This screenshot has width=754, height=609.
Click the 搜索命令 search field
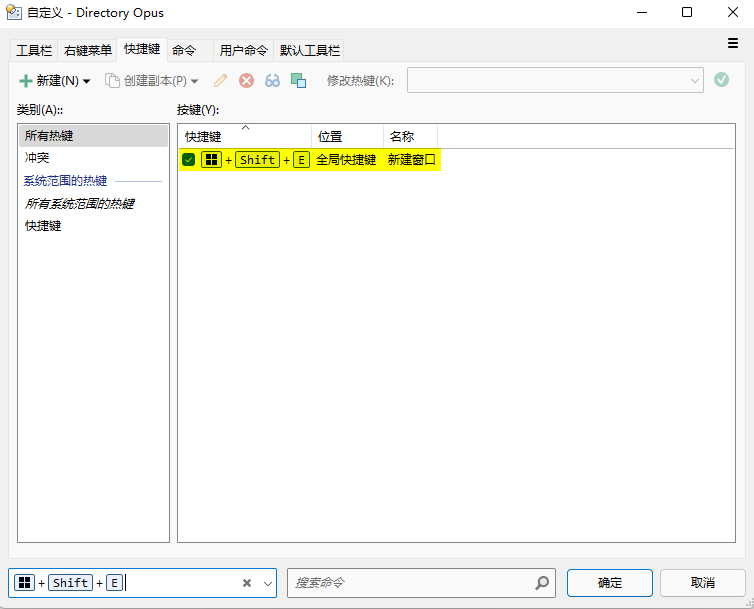pos(421,583)
